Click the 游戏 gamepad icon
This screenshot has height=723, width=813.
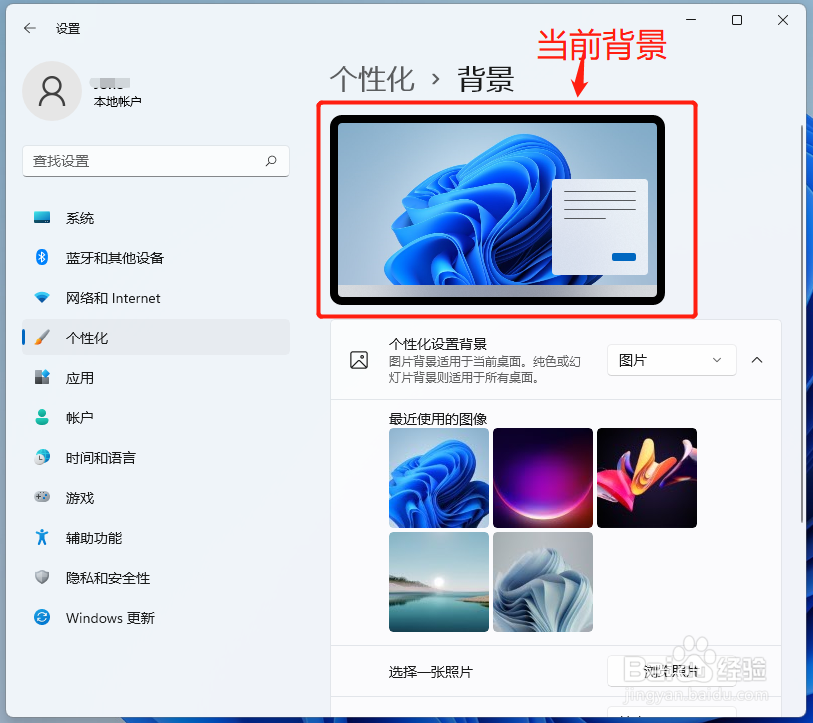[42, 497]
